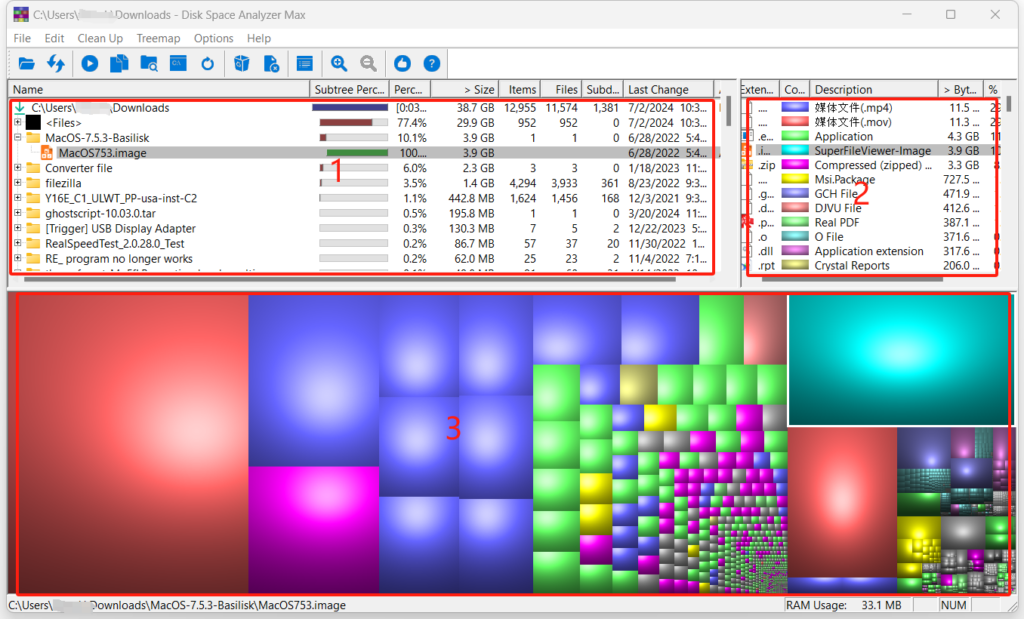Expand the [Trigger] USB Display Adapter node

point(18,228)
